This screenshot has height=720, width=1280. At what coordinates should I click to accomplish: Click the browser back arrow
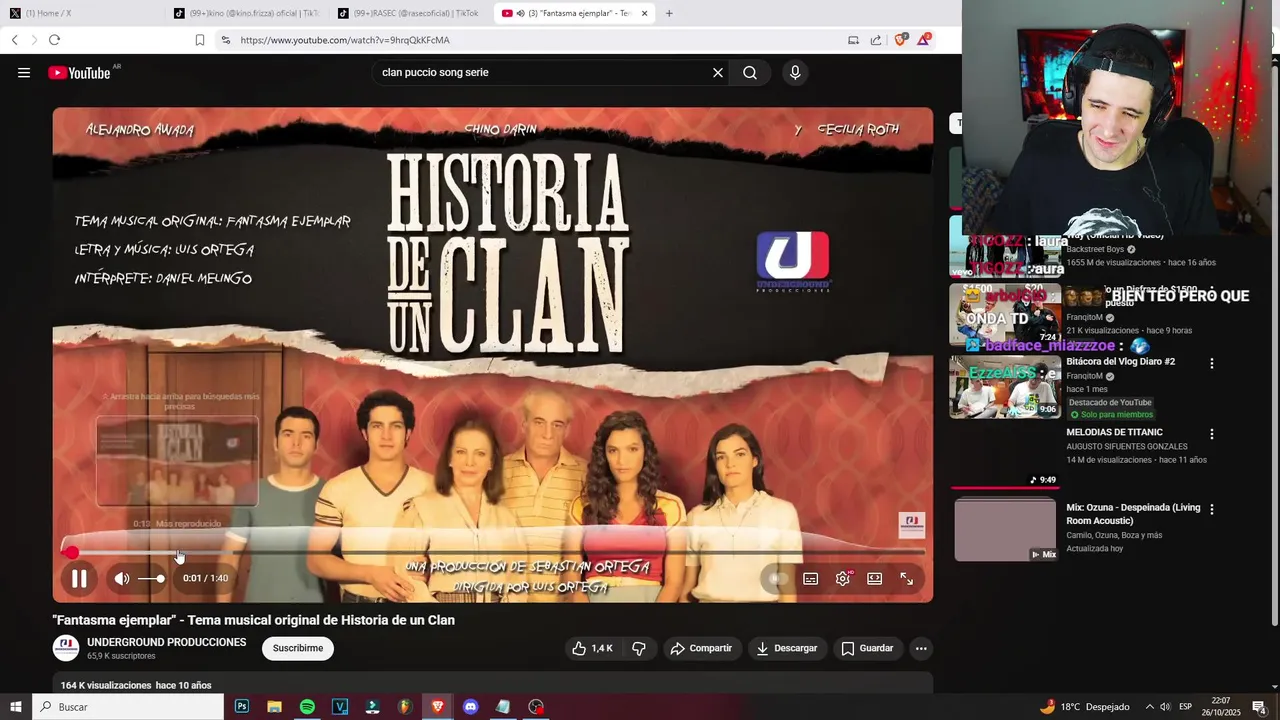tap(14, 40)
